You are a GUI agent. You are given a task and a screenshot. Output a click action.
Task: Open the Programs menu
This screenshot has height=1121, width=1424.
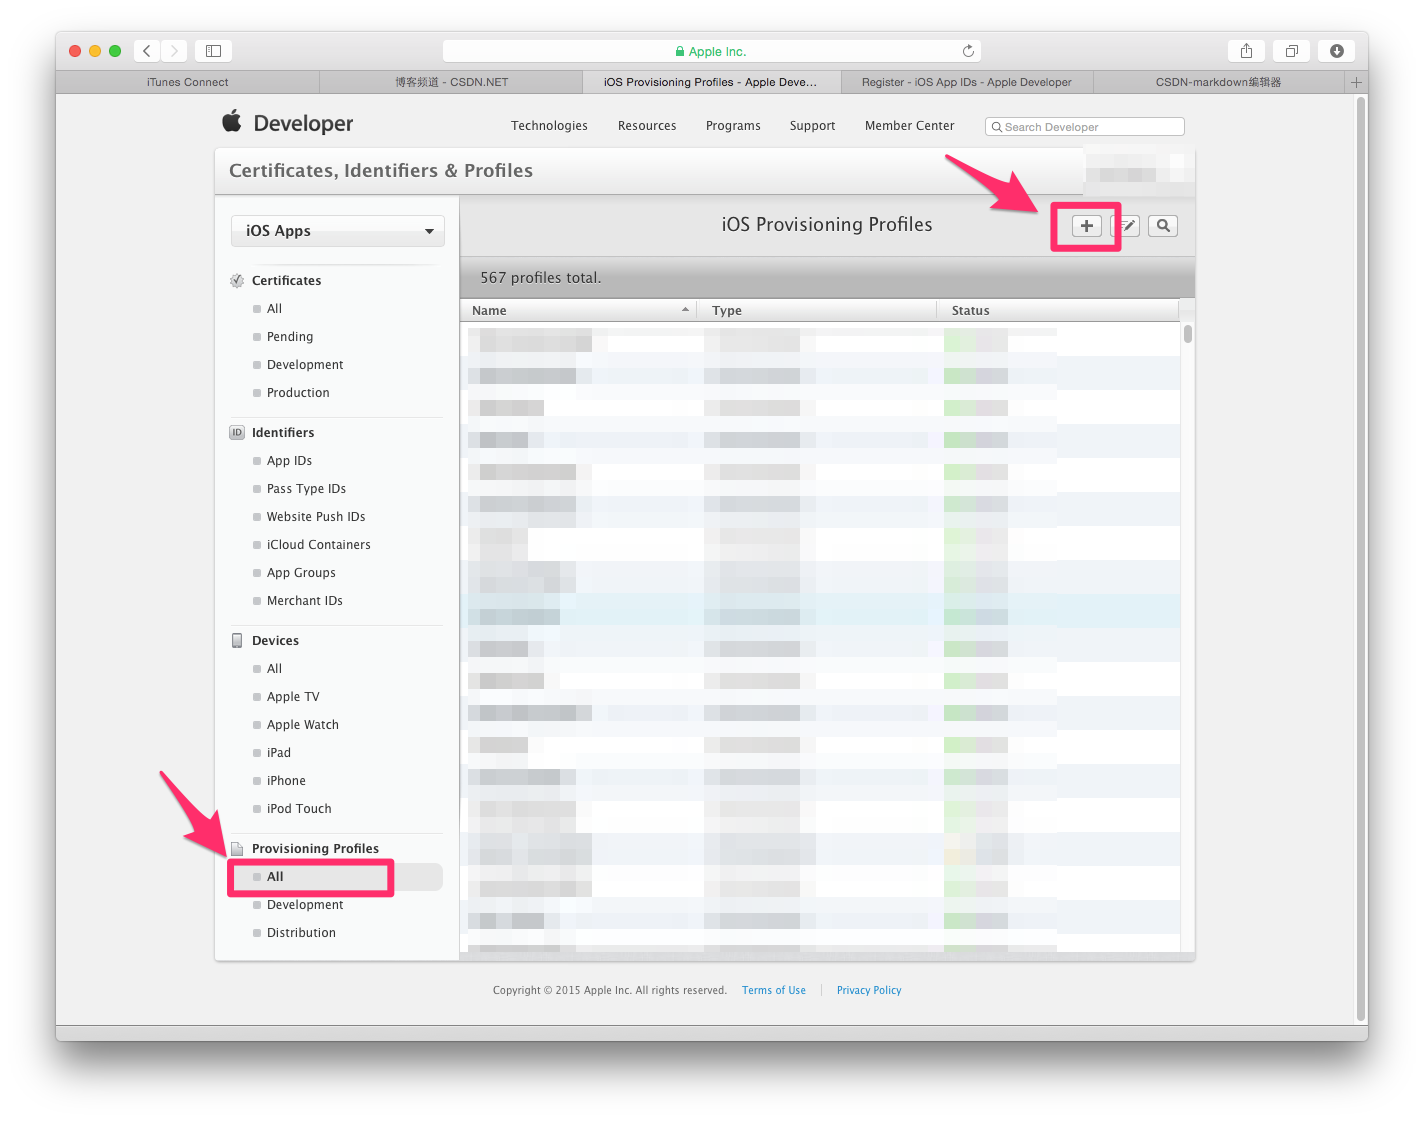[733, 126]
